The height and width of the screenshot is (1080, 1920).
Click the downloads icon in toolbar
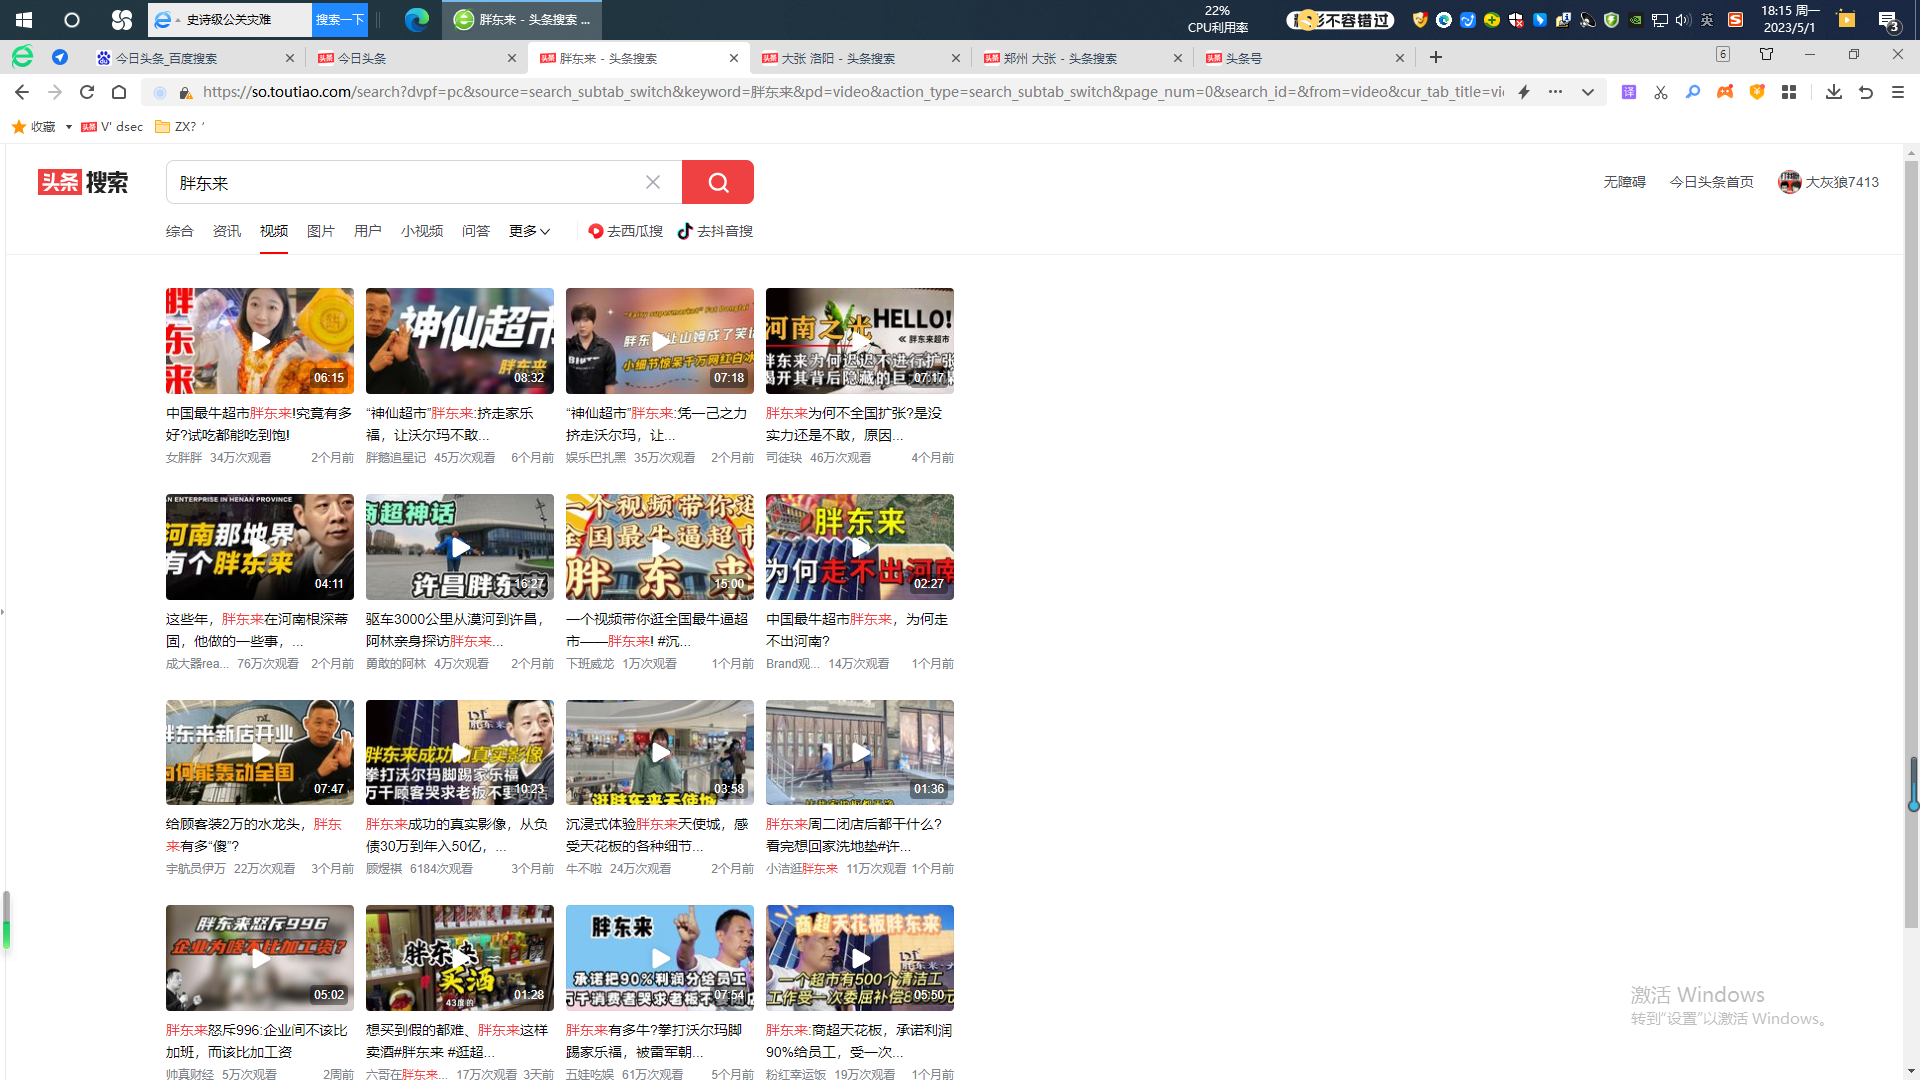point(1833,92)
